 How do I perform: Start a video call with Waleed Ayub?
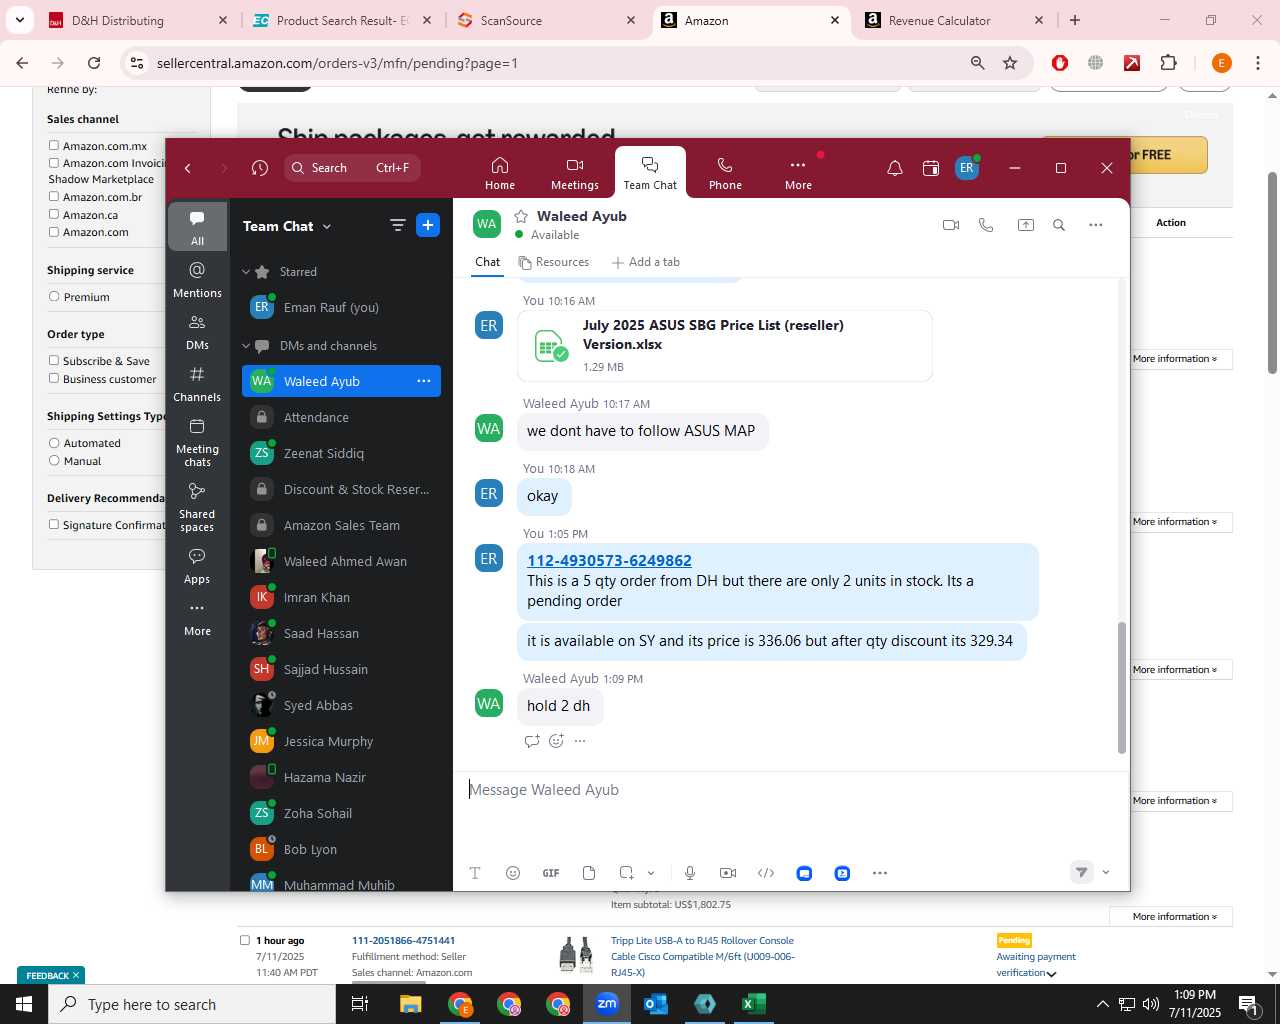click(951, 225)
